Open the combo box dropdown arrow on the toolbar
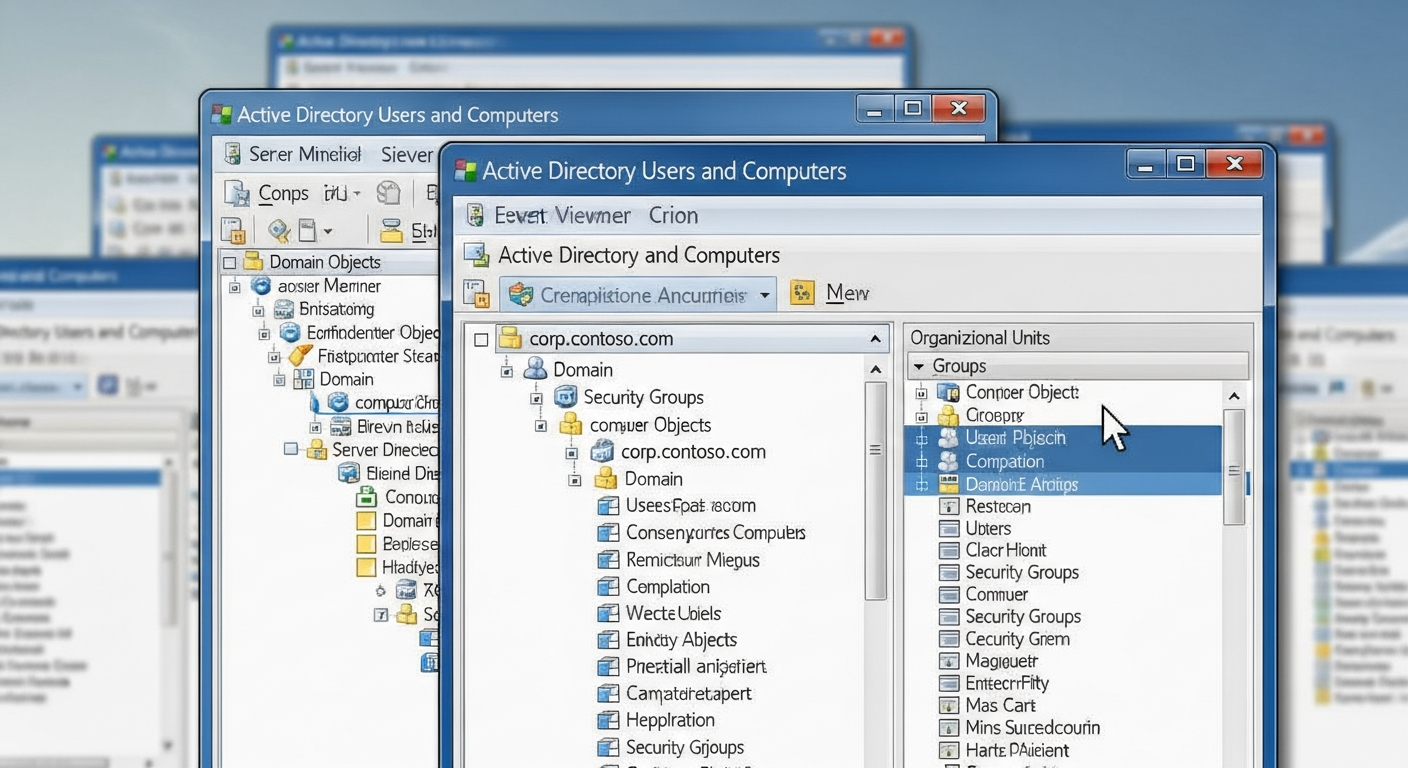This screenshot has width=1408, height=768. pos(767,294)
